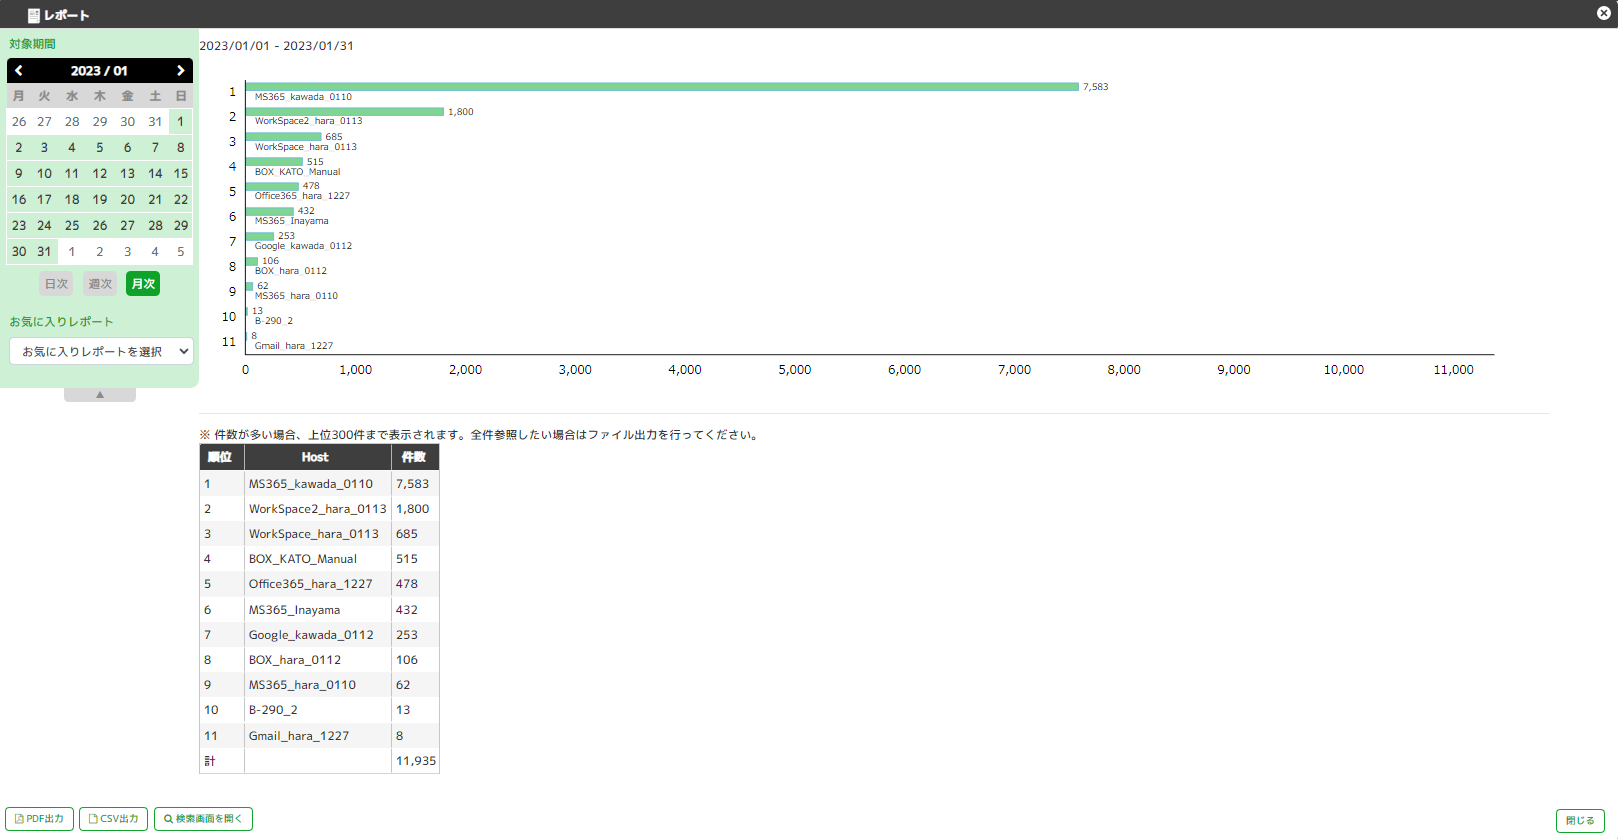Click the Office365 hara 1227 chart label

coord(302,196)
